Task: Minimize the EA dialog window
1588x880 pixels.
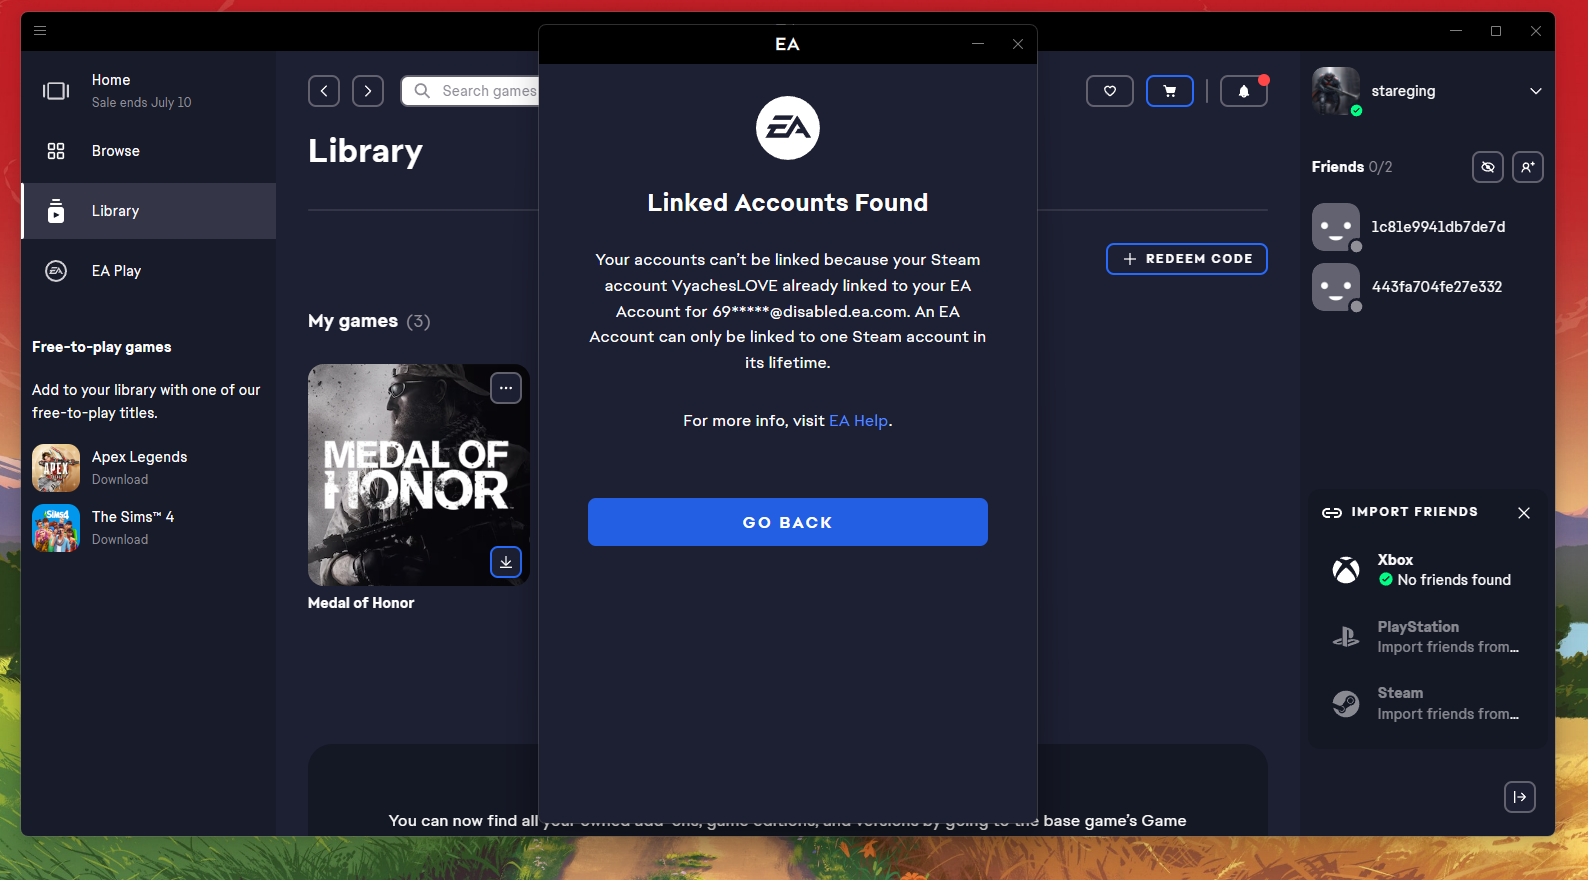Action: pyautogui.click(x=978, y=44)
